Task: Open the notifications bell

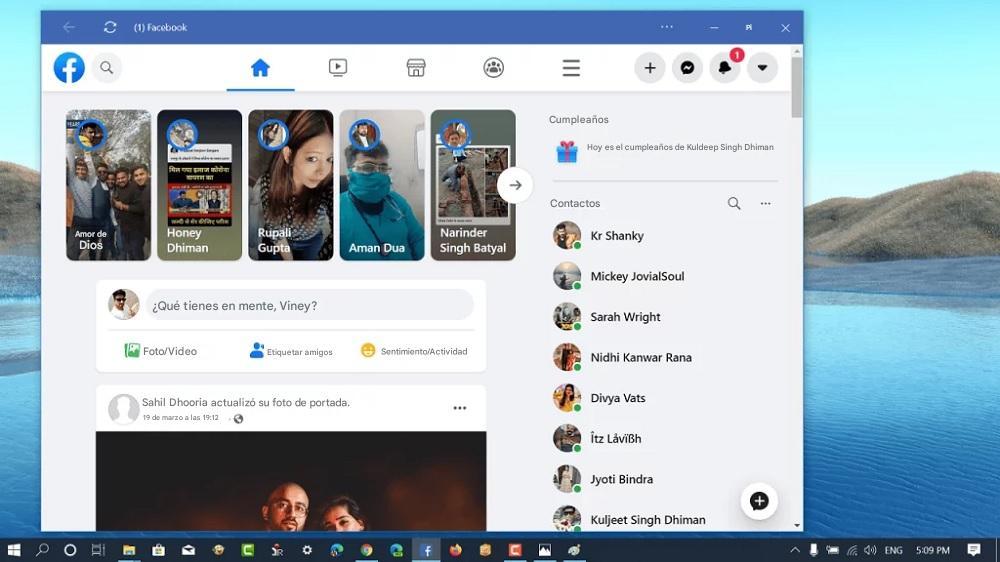Action: (x=725, y=68)
